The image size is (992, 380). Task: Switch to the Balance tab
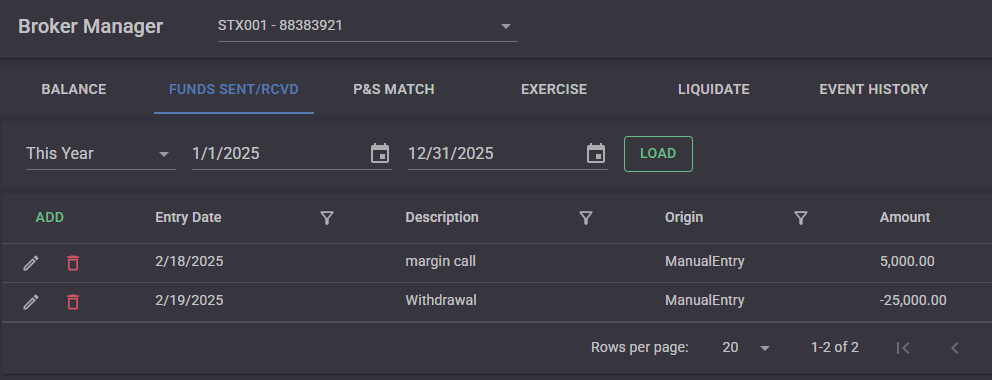coord(74,90)
